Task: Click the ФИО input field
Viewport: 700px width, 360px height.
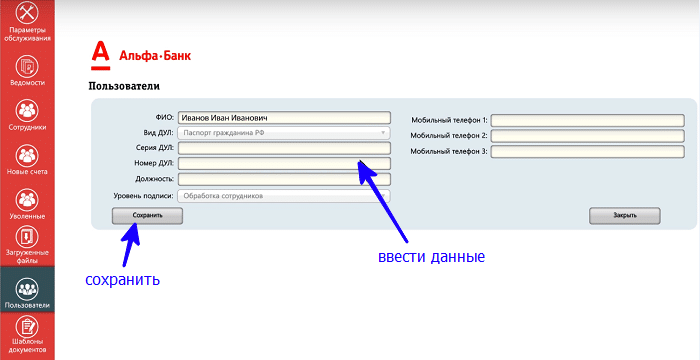Action: [284, 117]
